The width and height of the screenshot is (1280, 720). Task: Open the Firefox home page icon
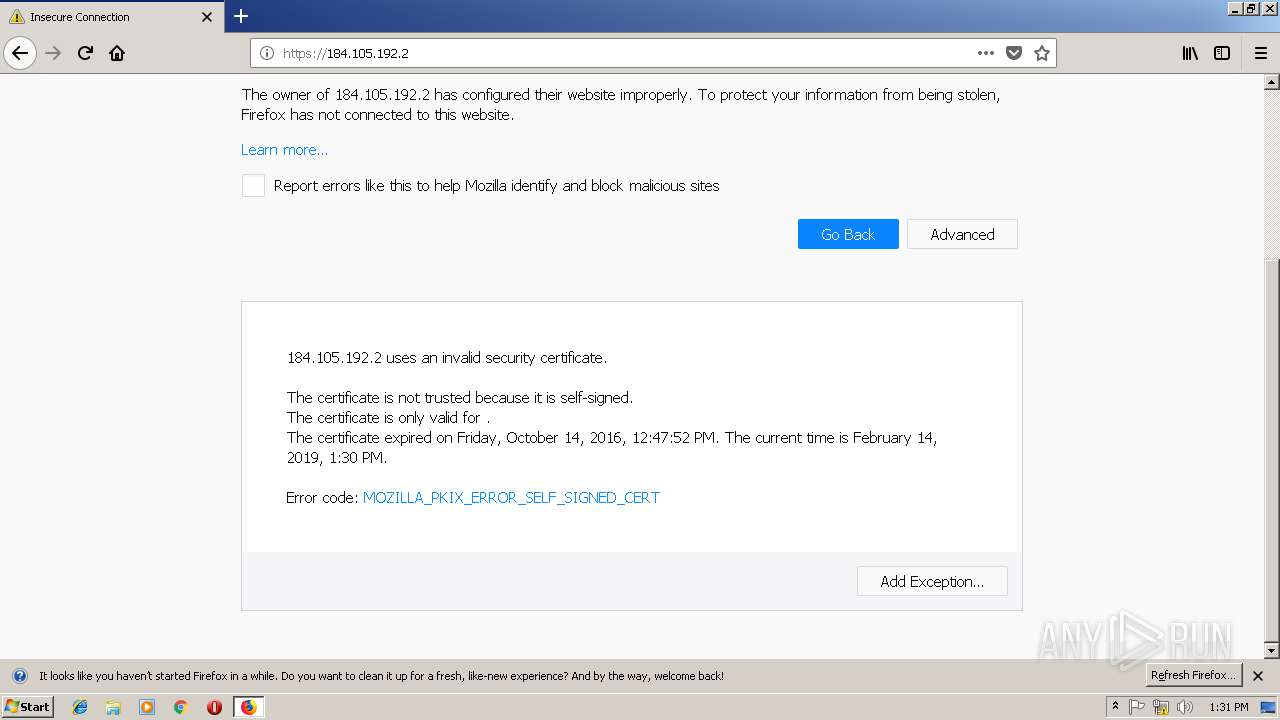(x=117, y=53)
